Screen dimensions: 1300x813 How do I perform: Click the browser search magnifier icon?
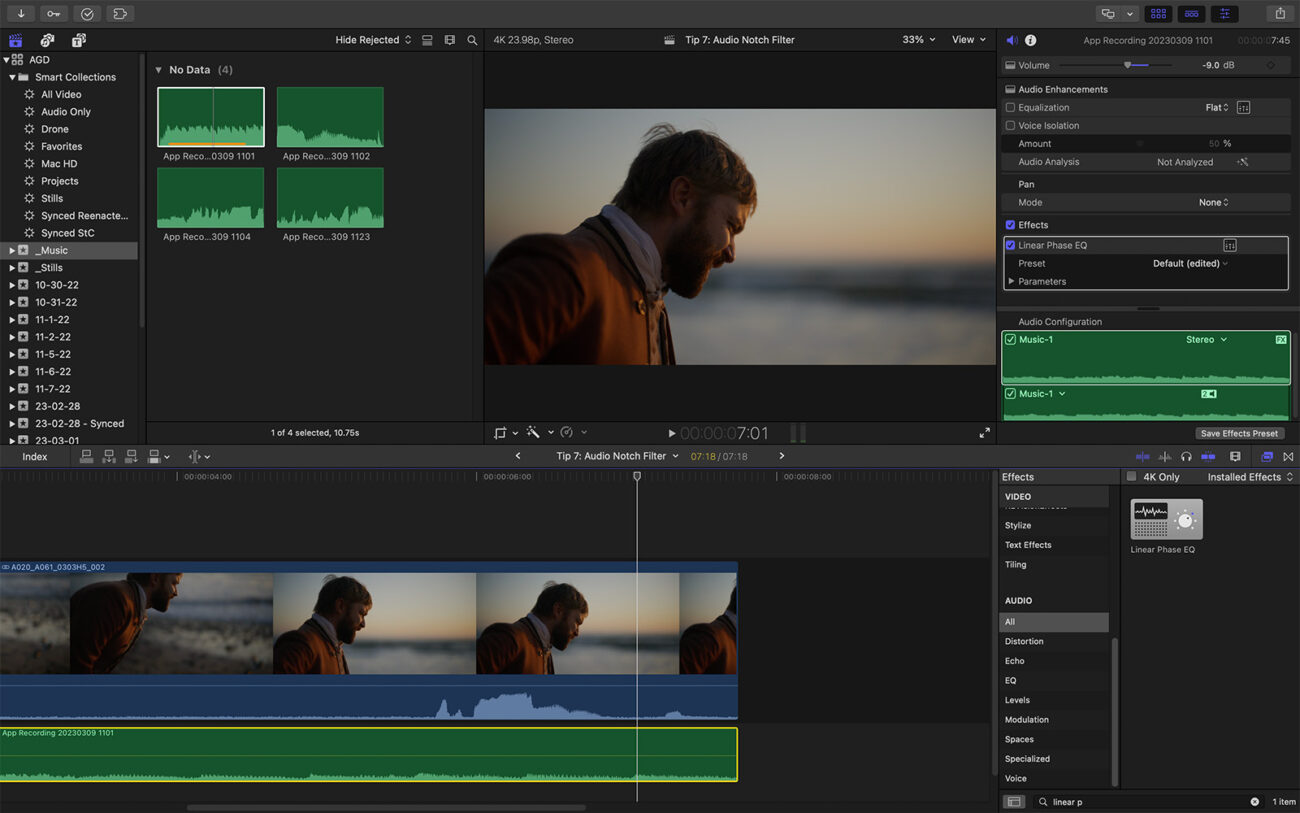[x=472, y=40]
